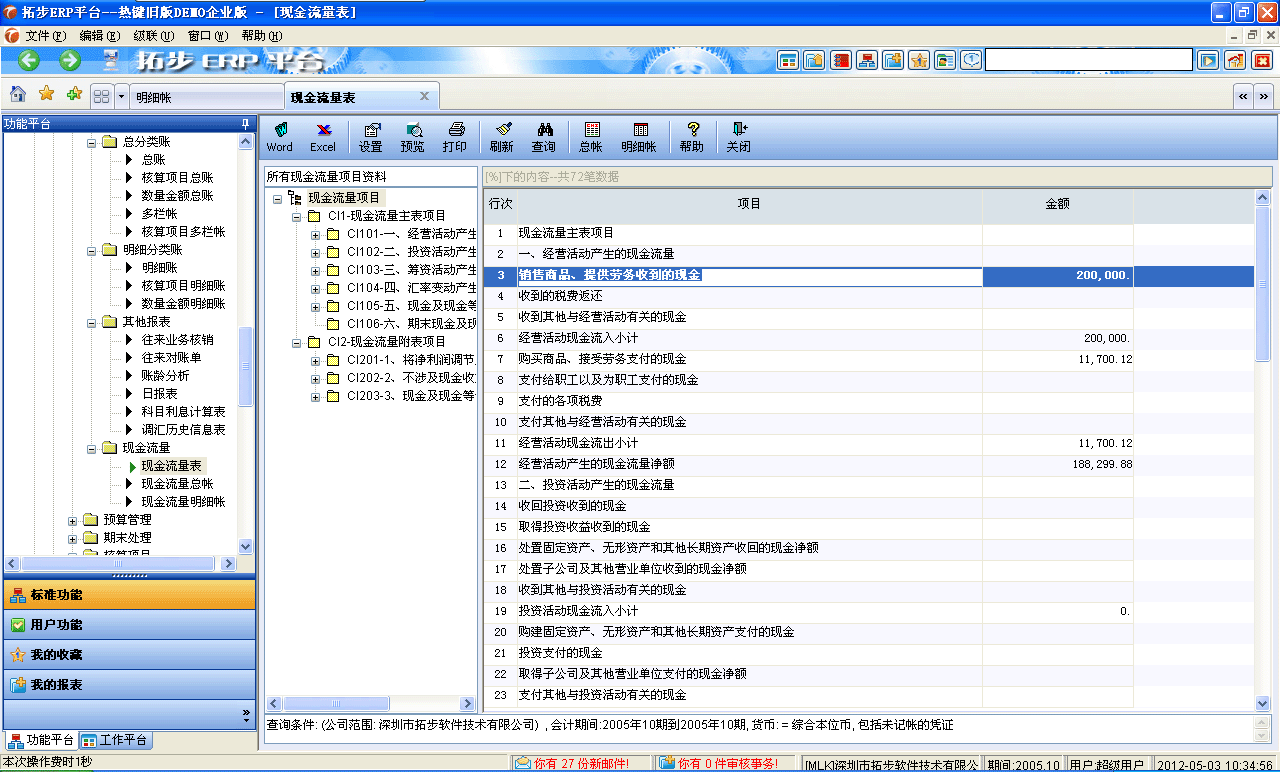The height and width of the screenshot is (772, 1280).
Task: Open 总帐 general ledger view
Action: pos(591,137)
